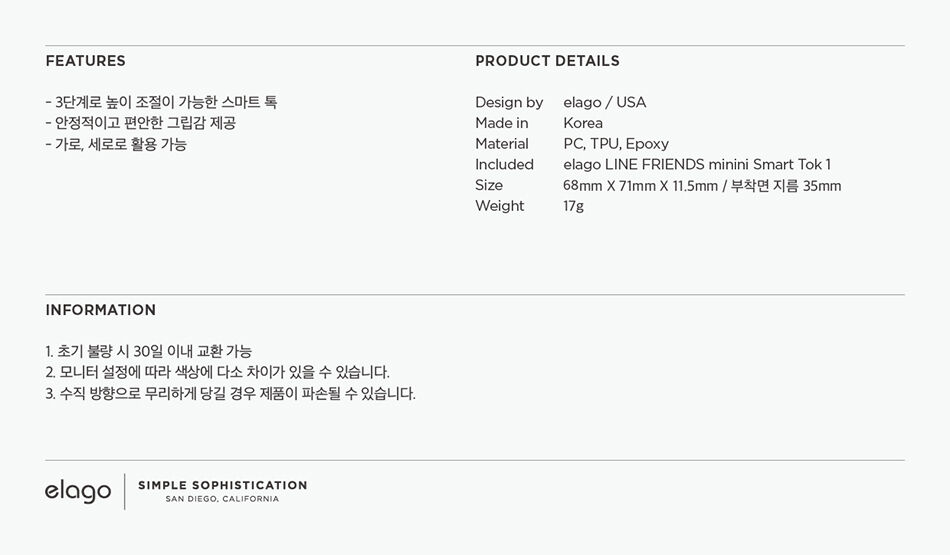The height and width of the screenshot is (555, 950).
Task: Click the FEATURES heading
Action: coord(85,61)
